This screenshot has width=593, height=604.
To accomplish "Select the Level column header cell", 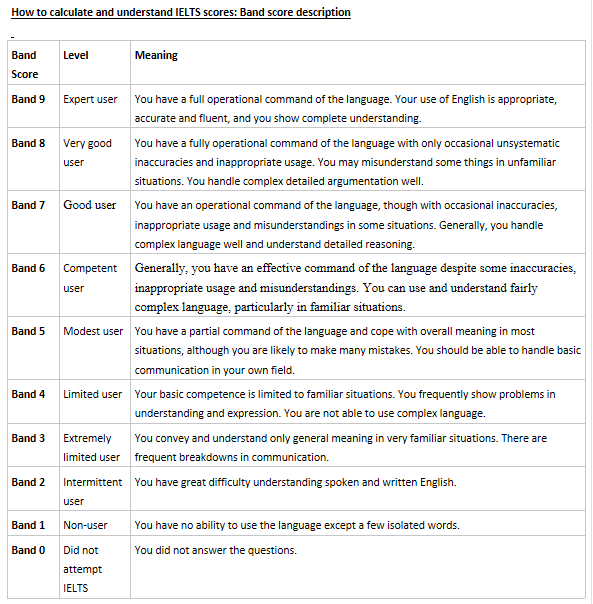I will coord(95,63).
